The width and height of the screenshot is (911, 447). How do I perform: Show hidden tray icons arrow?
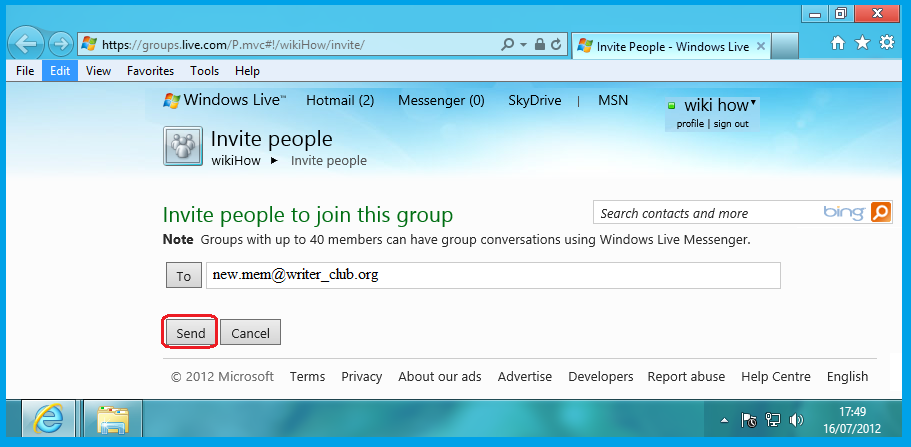[725, 420]
